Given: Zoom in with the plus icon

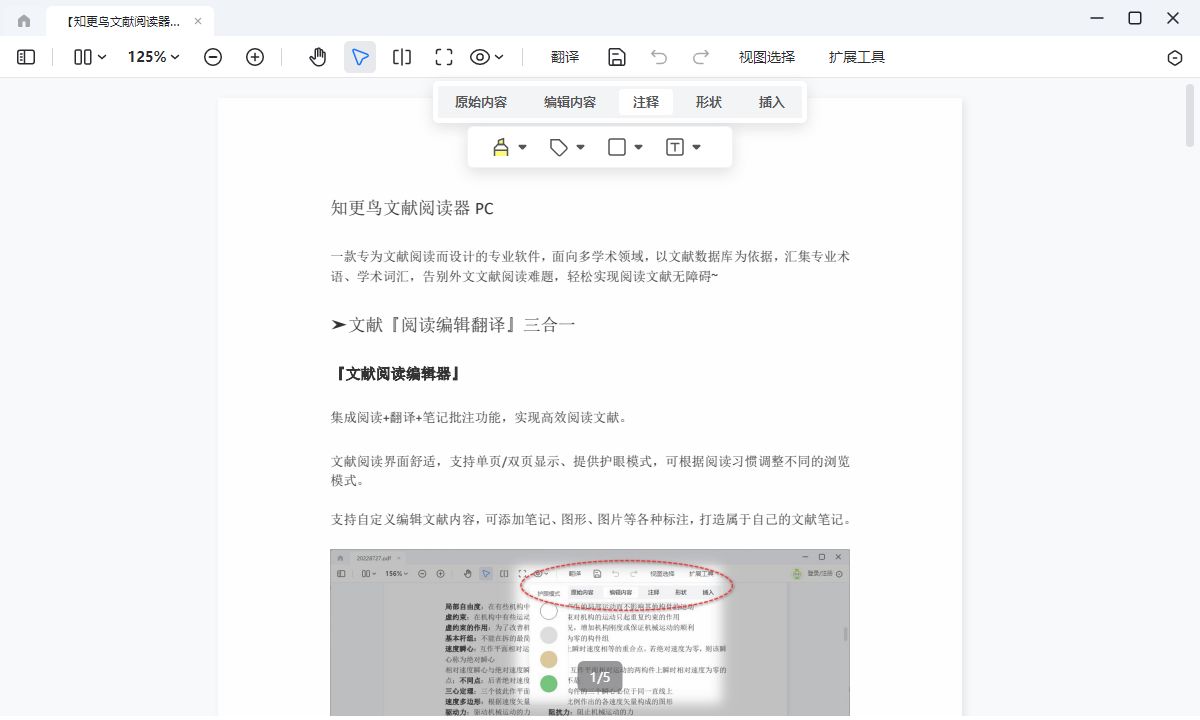Looking at the screenshot, I should 255,57.
